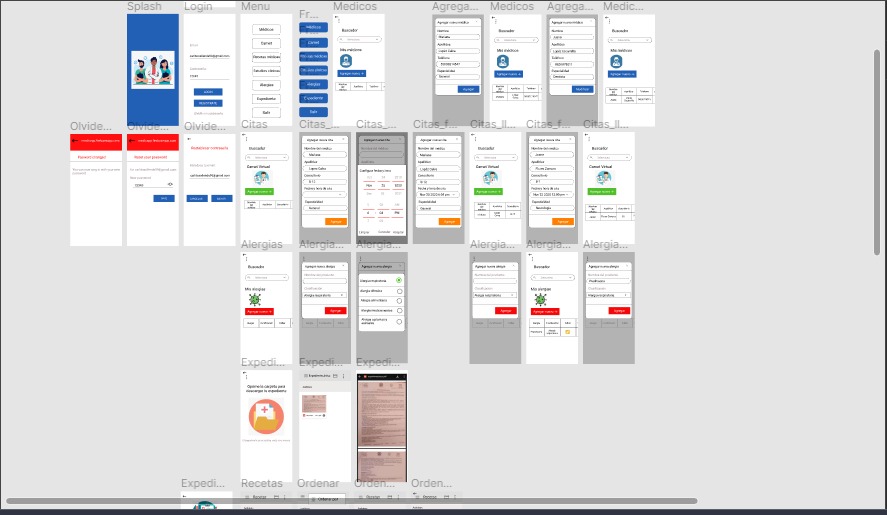The width and height of the screenshot is (887, 515).
Task: Select the green checked allergy radio button
Action: pyautogui.click(x=399, y=280)
